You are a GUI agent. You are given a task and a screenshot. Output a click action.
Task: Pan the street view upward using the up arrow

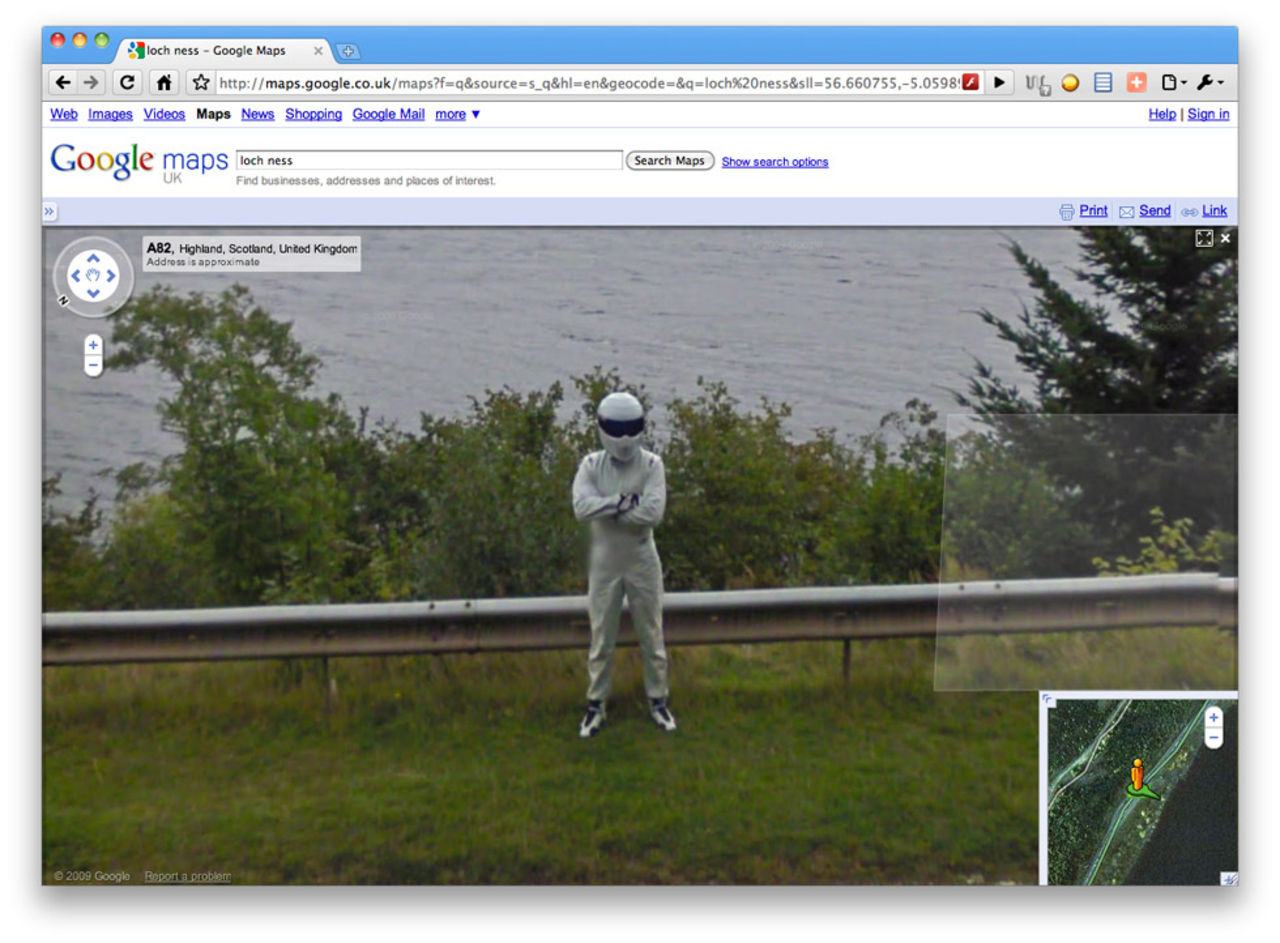[x=93, y=259]
